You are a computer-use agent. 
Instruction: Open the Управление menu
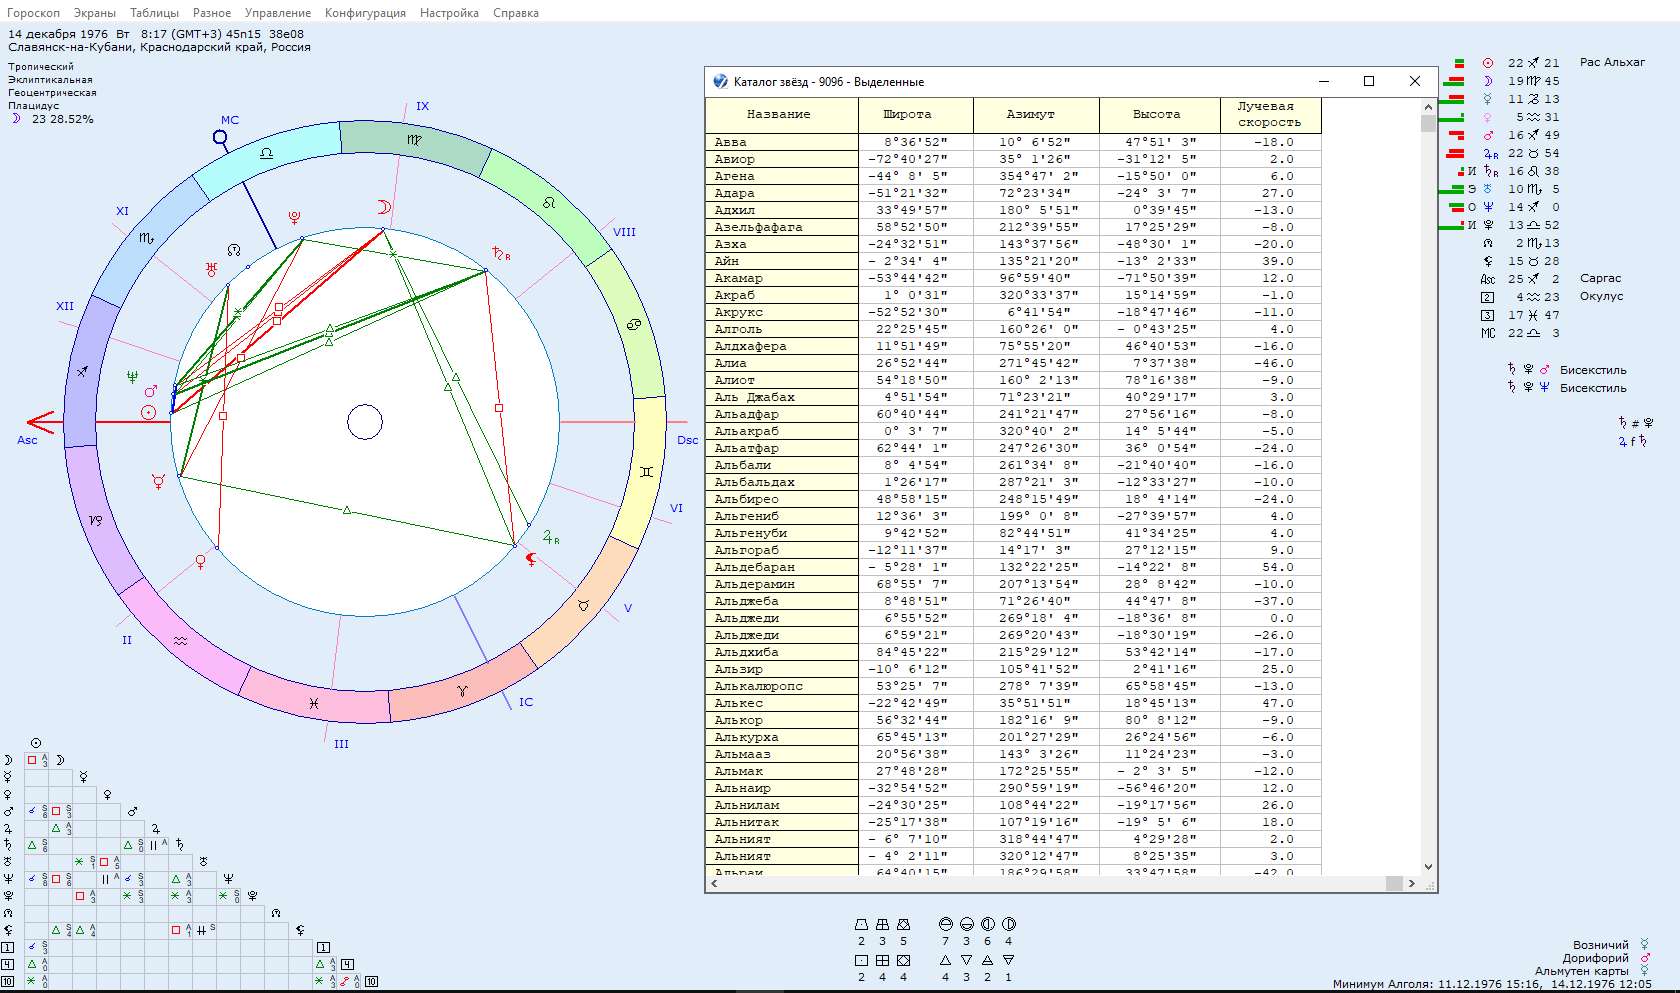tap(278, 13)
